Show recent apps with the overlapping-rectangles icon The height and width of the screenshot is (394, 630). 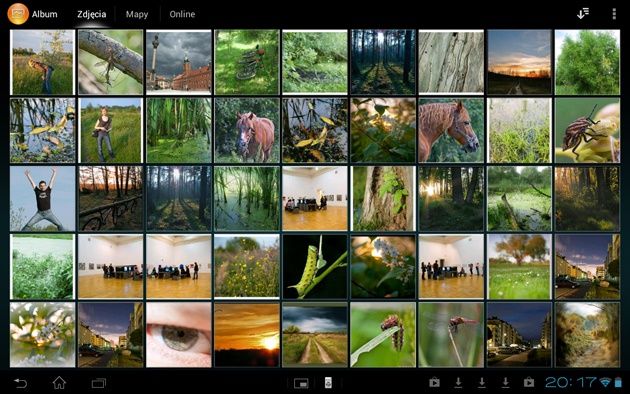[98, 383]
